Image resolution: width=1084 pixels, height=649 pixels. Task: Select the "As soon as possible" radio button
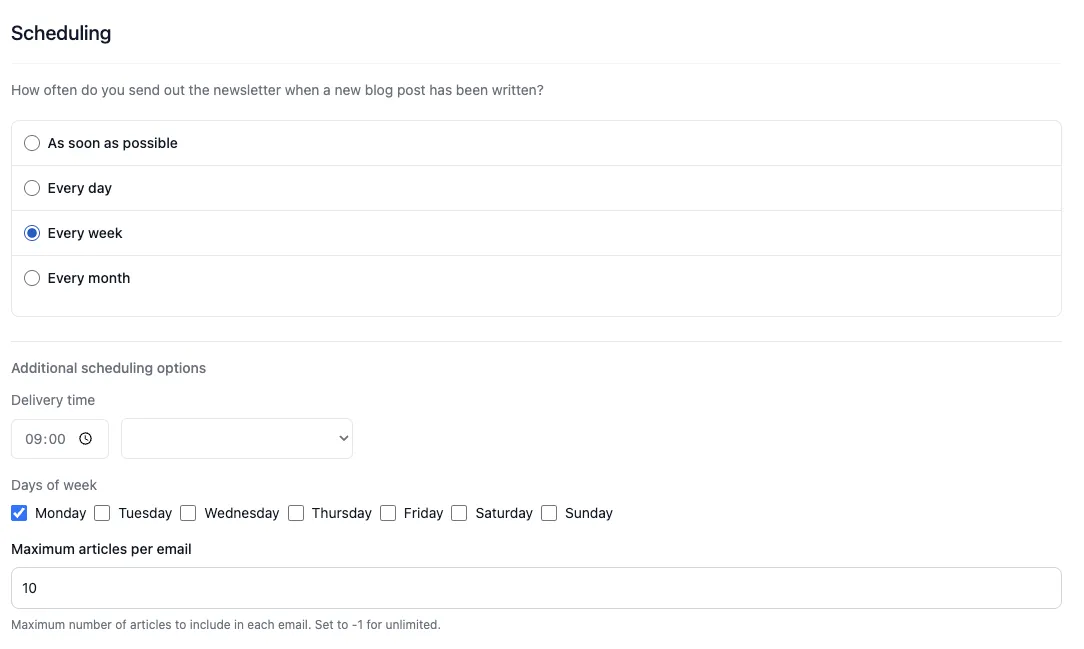pyautogui.click(x=32, y=143)
